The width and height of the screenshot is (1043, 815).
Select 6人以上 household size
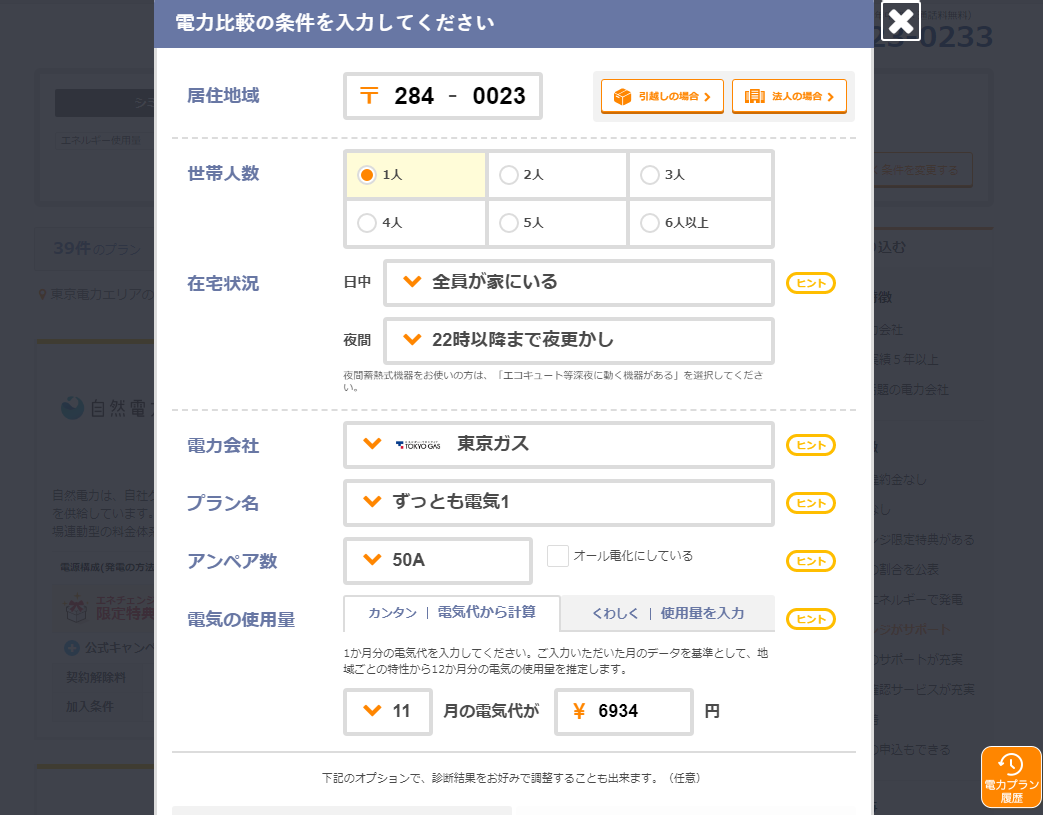(x=700, y=223)
